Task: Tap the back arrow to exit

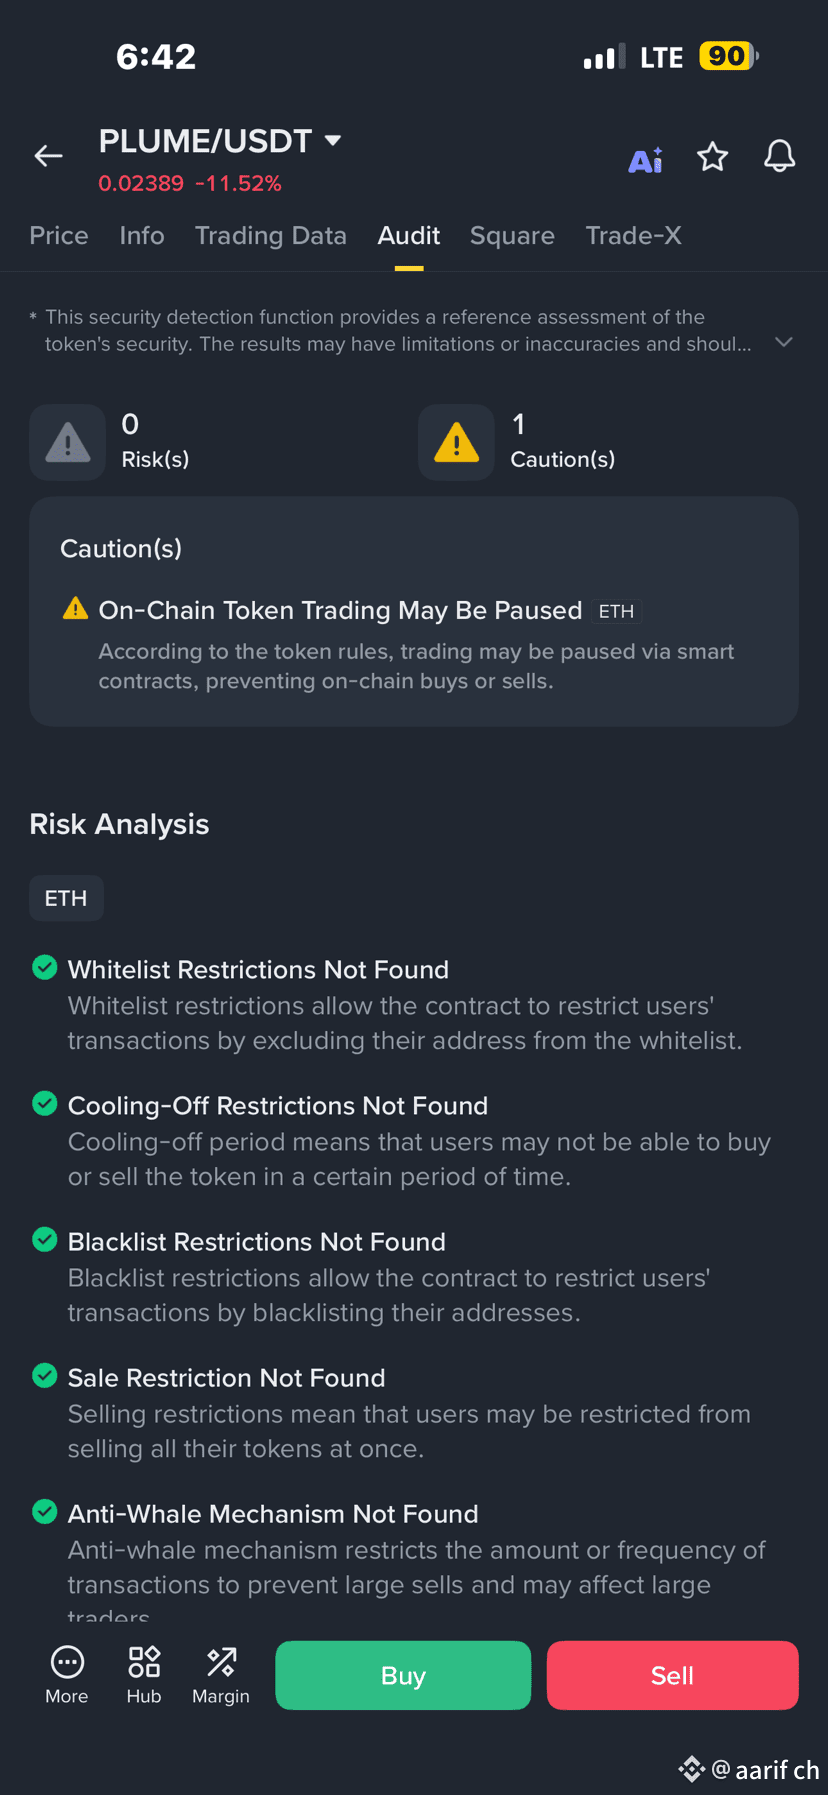Action: click(x=47, y=156)
